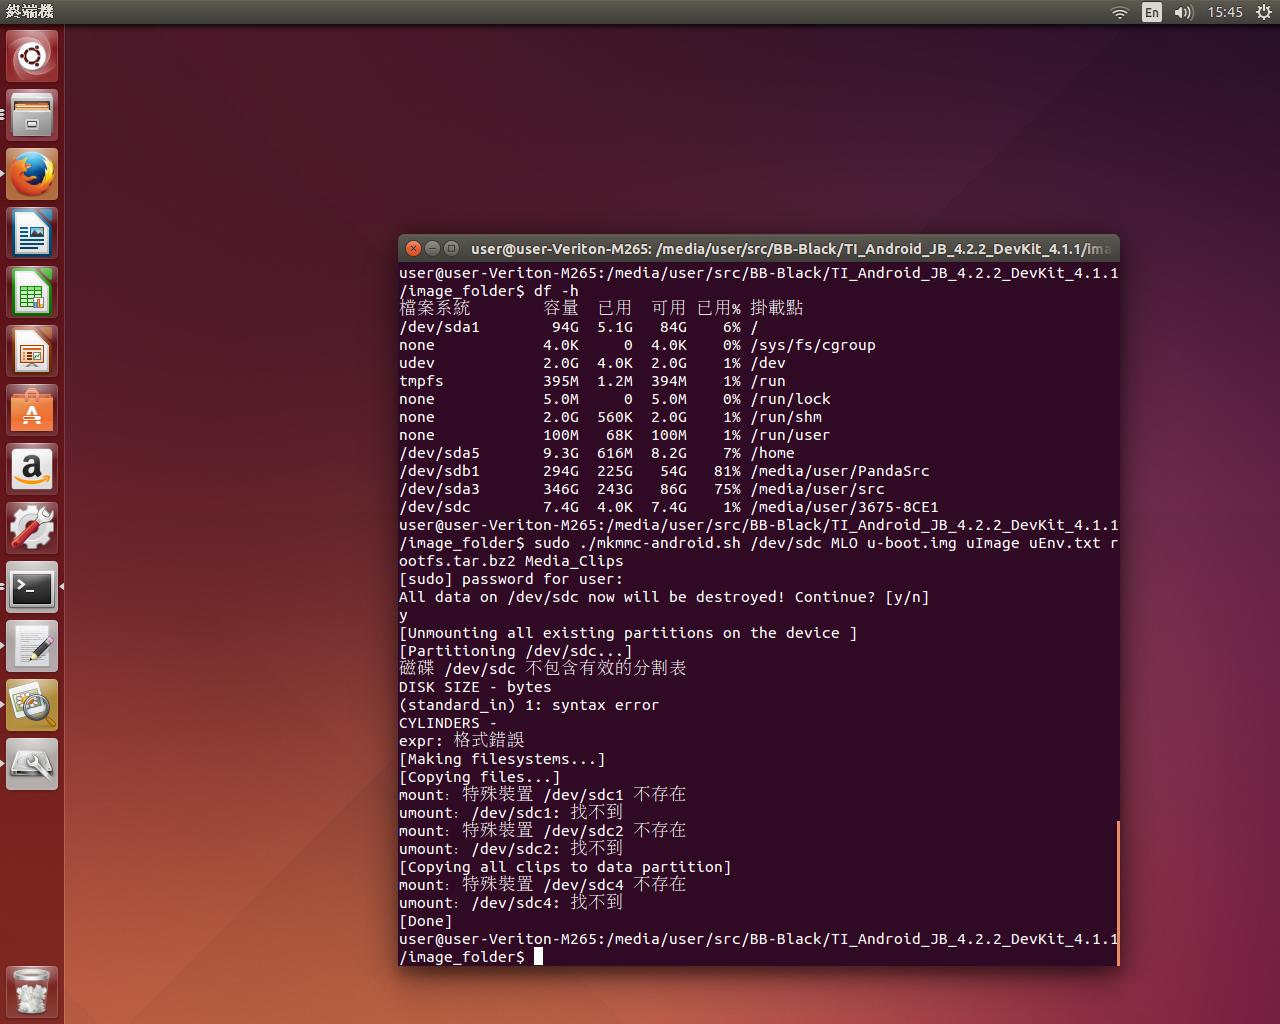Open LibreOffice Calc from the launcher
Screen dimensions: 1280x1024
32,292
